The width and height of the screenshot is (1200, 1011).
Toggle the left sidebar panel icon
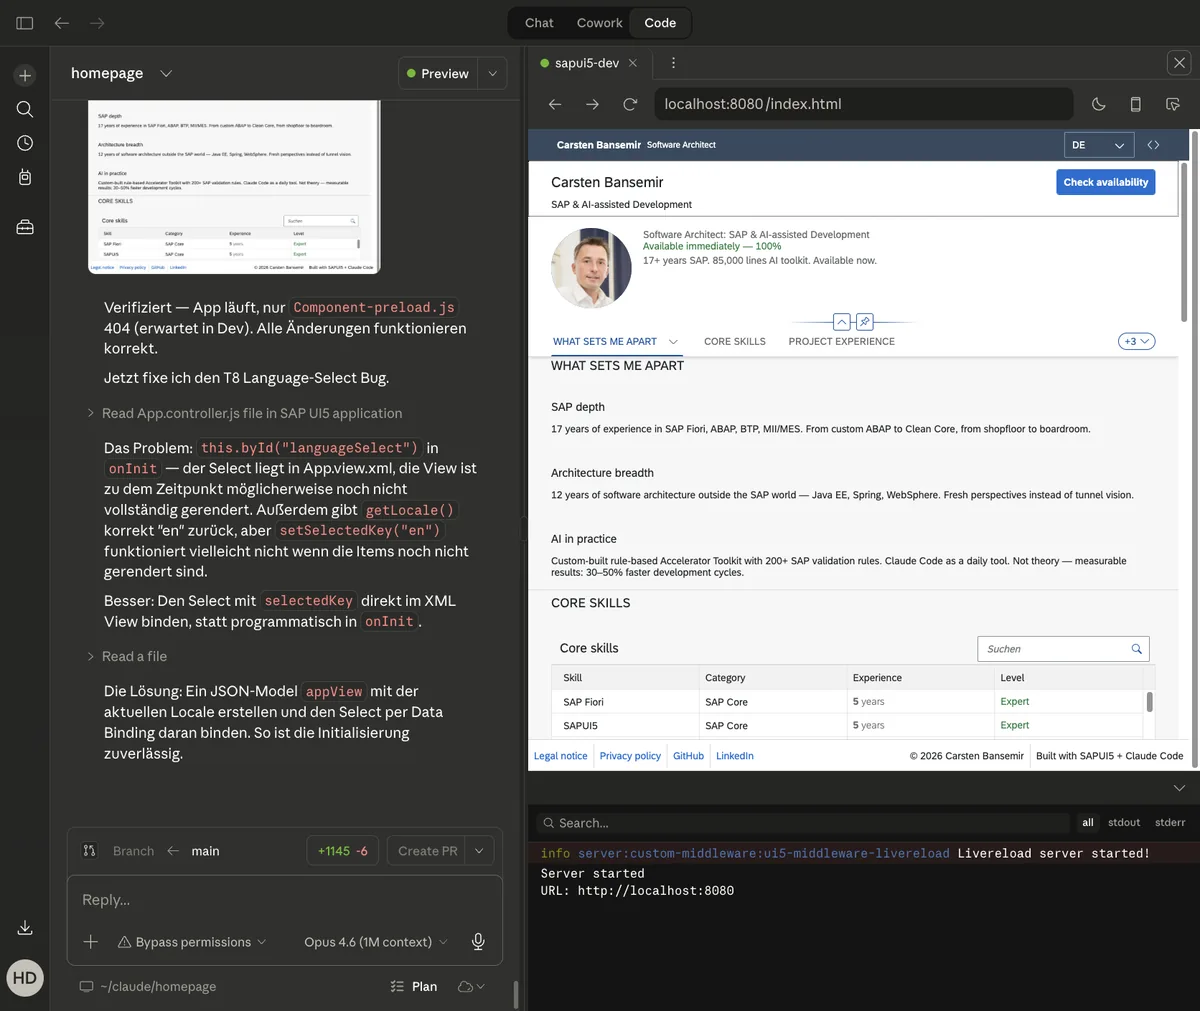click(x=25, y=23)
